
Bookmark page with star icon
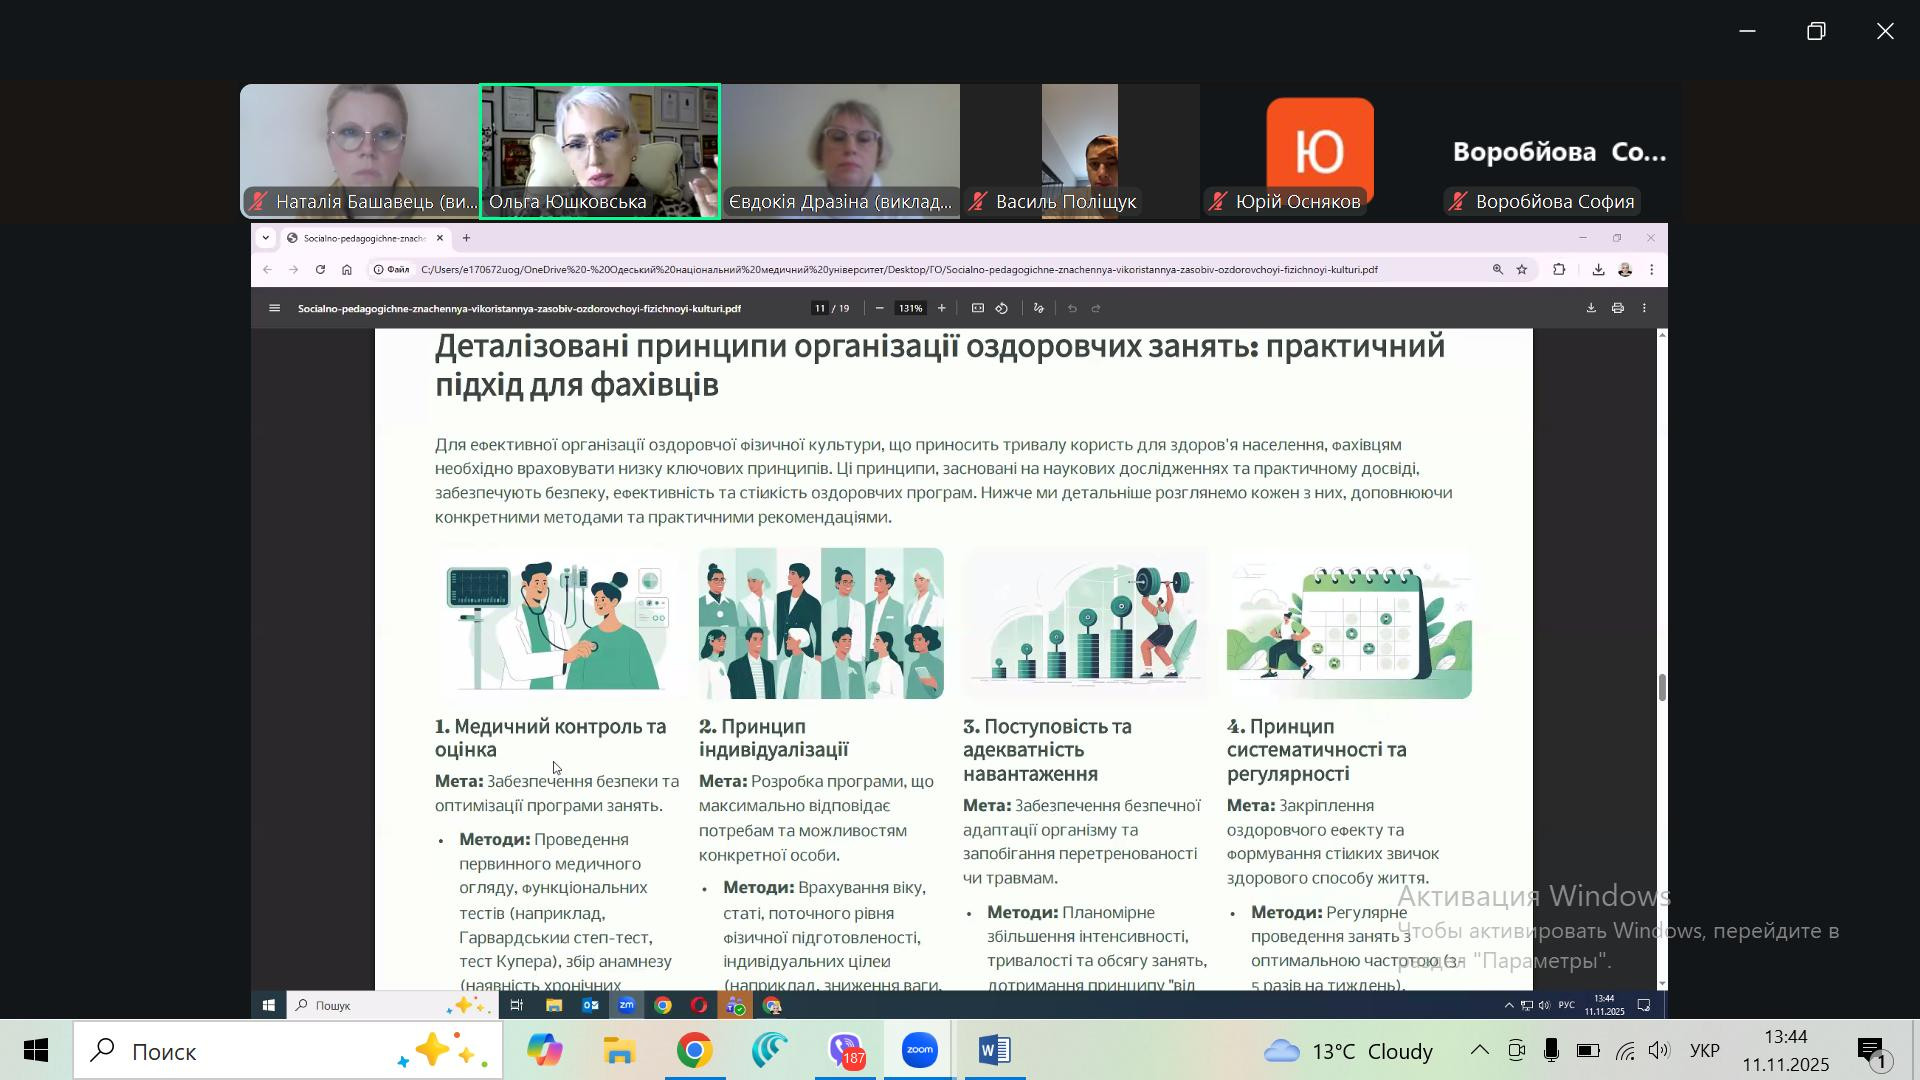1521,270
